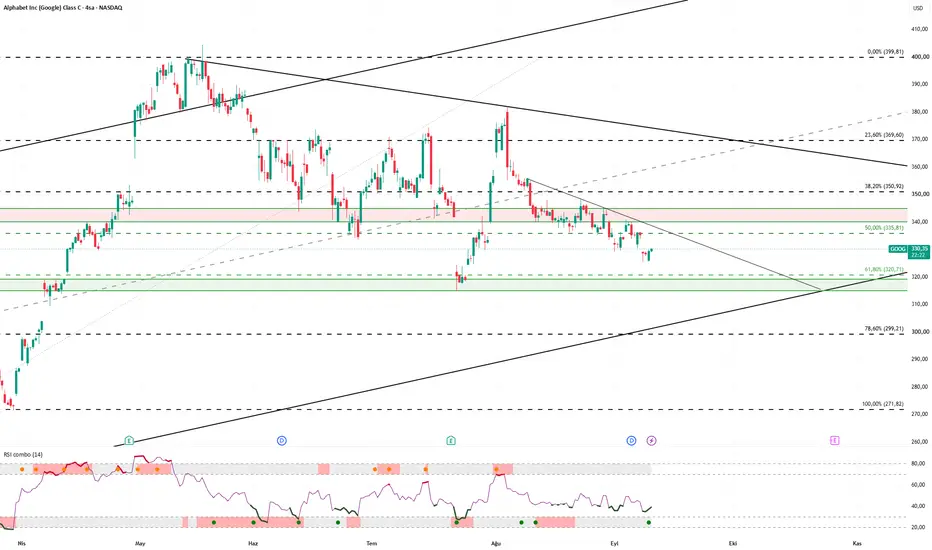The image size is (932, 550).
Task: Click the purple lightning event icon
Action: 651,441
